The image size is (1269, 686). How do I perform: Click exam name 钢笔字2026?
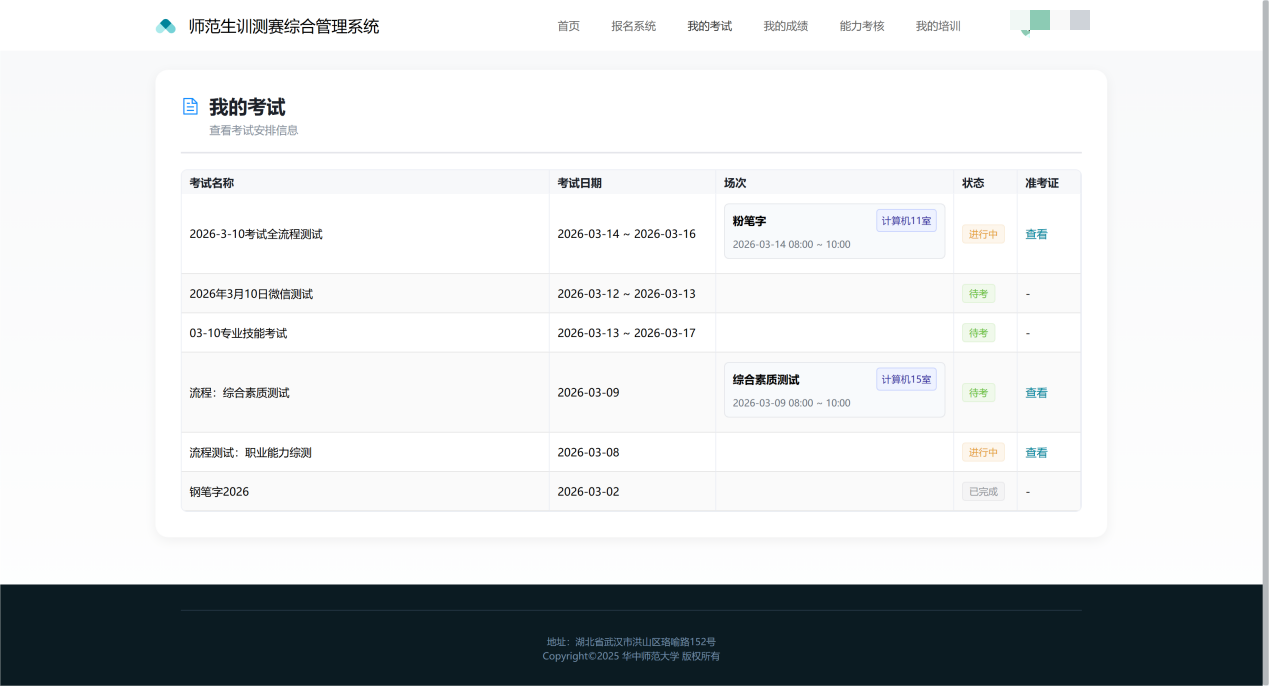(219, 491)
